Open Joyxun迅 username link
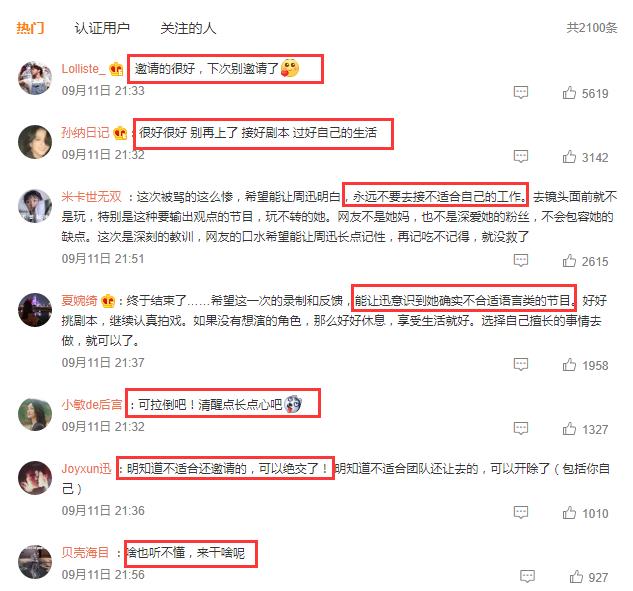Viewport: 633px width, 591px height. pyautogui.click(x=86, y=469)
